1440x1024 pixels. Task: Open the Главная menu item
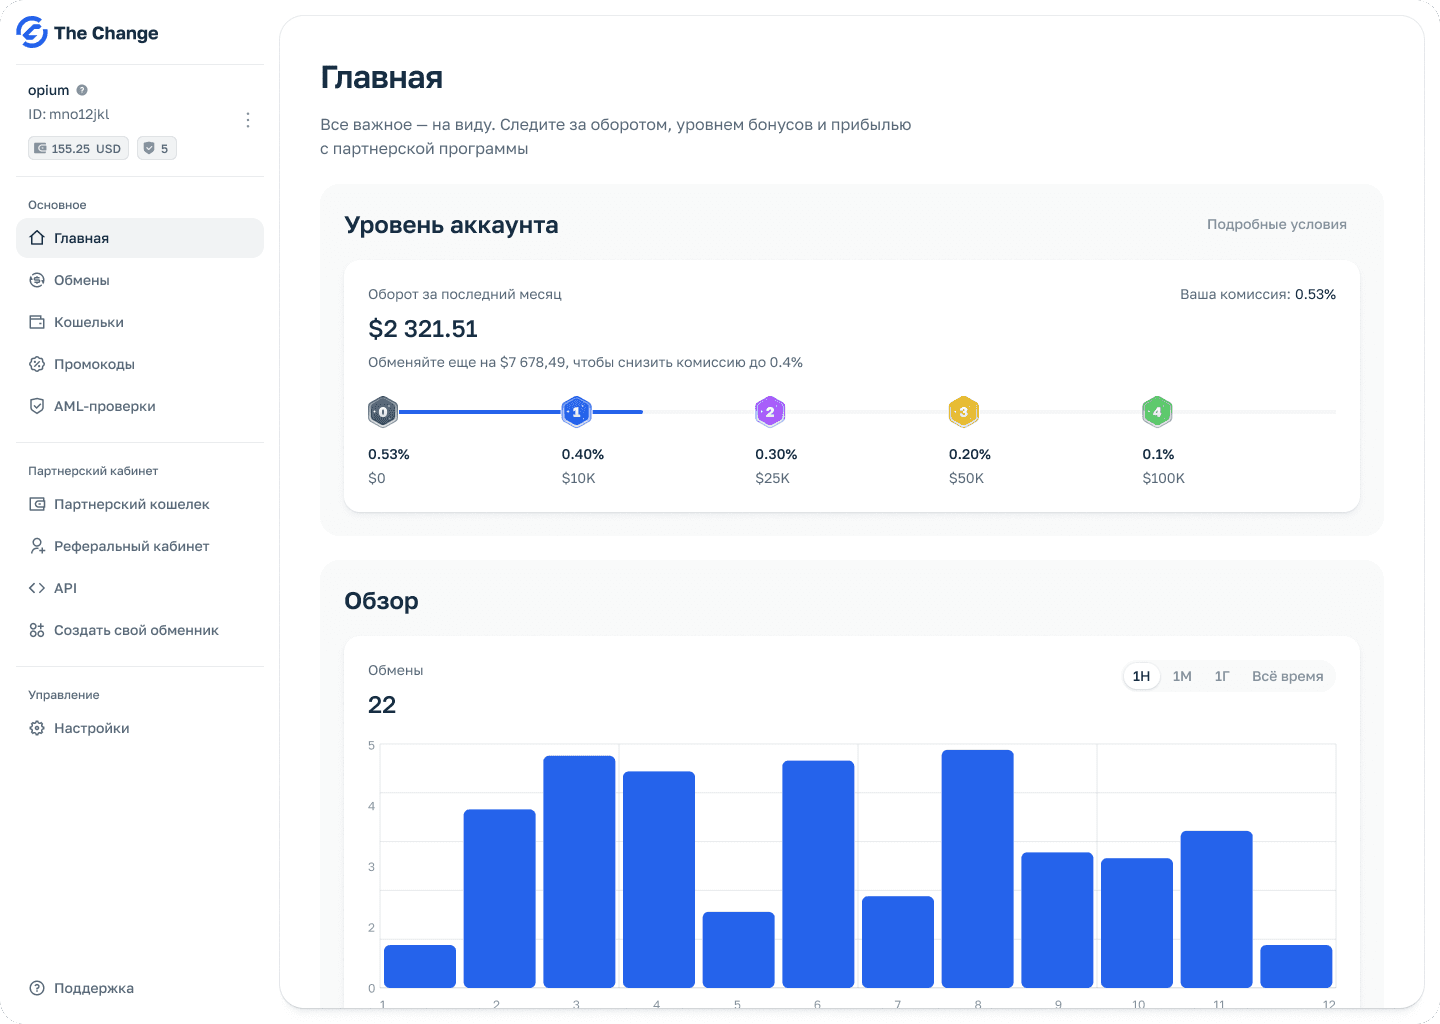(x=140, y=238)
